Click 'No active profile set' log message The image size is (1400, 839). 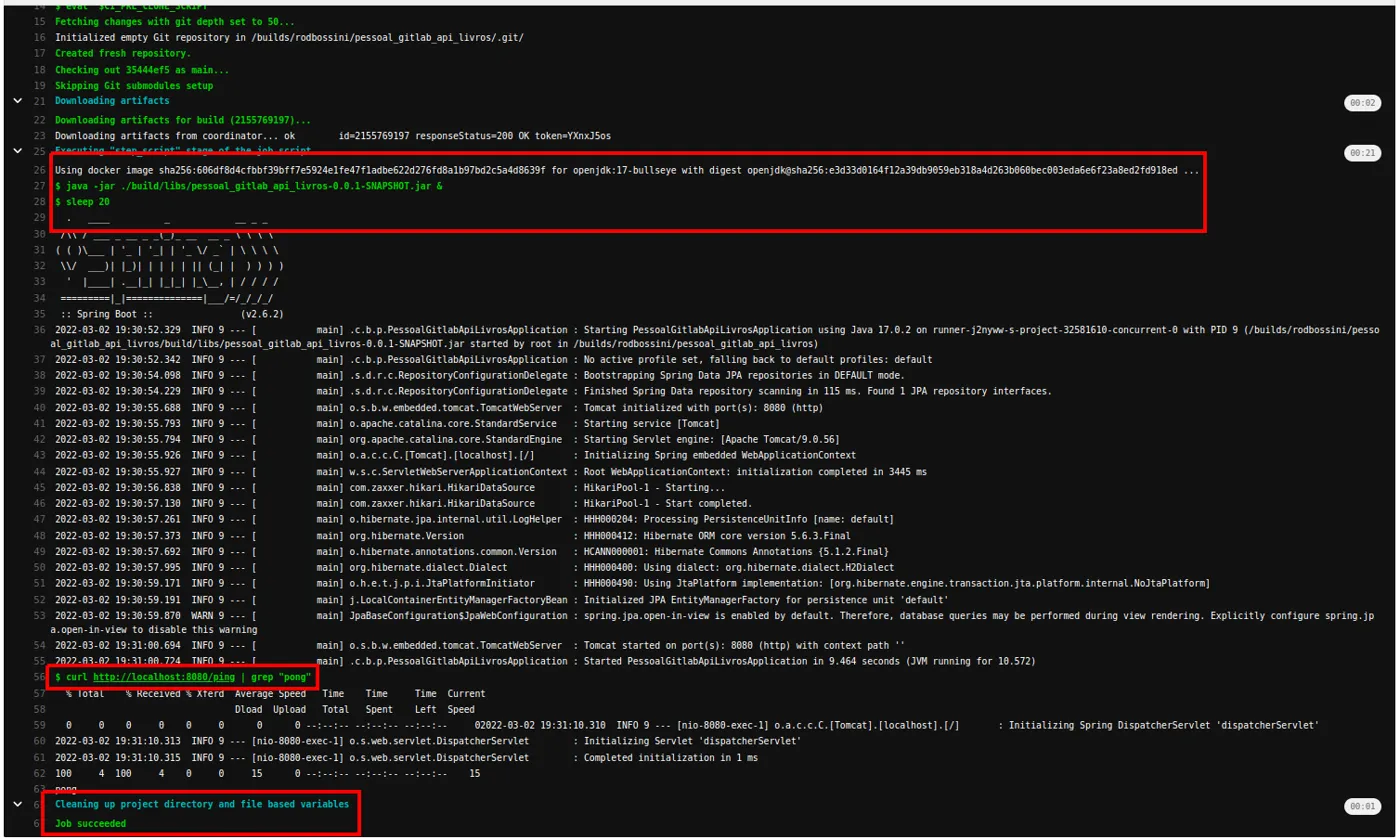(758, 359)
